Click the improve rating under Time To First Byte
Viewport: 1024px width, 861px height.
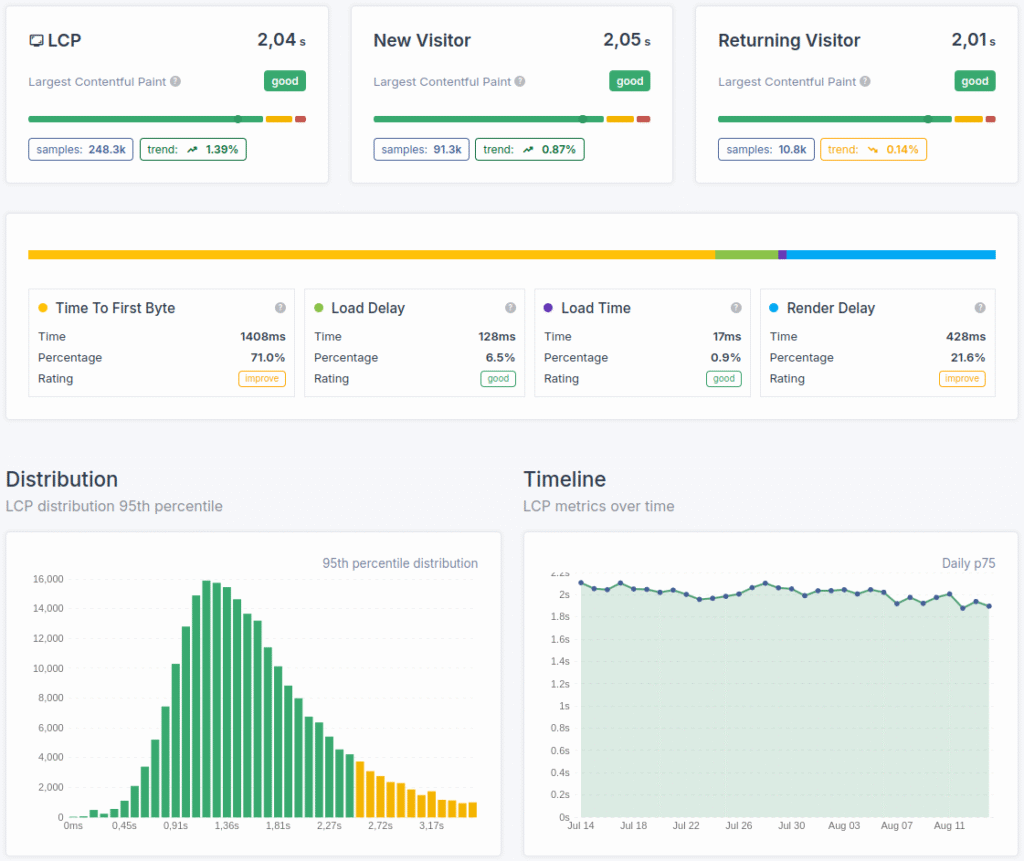pyautogui.click(x=262, y=378)
